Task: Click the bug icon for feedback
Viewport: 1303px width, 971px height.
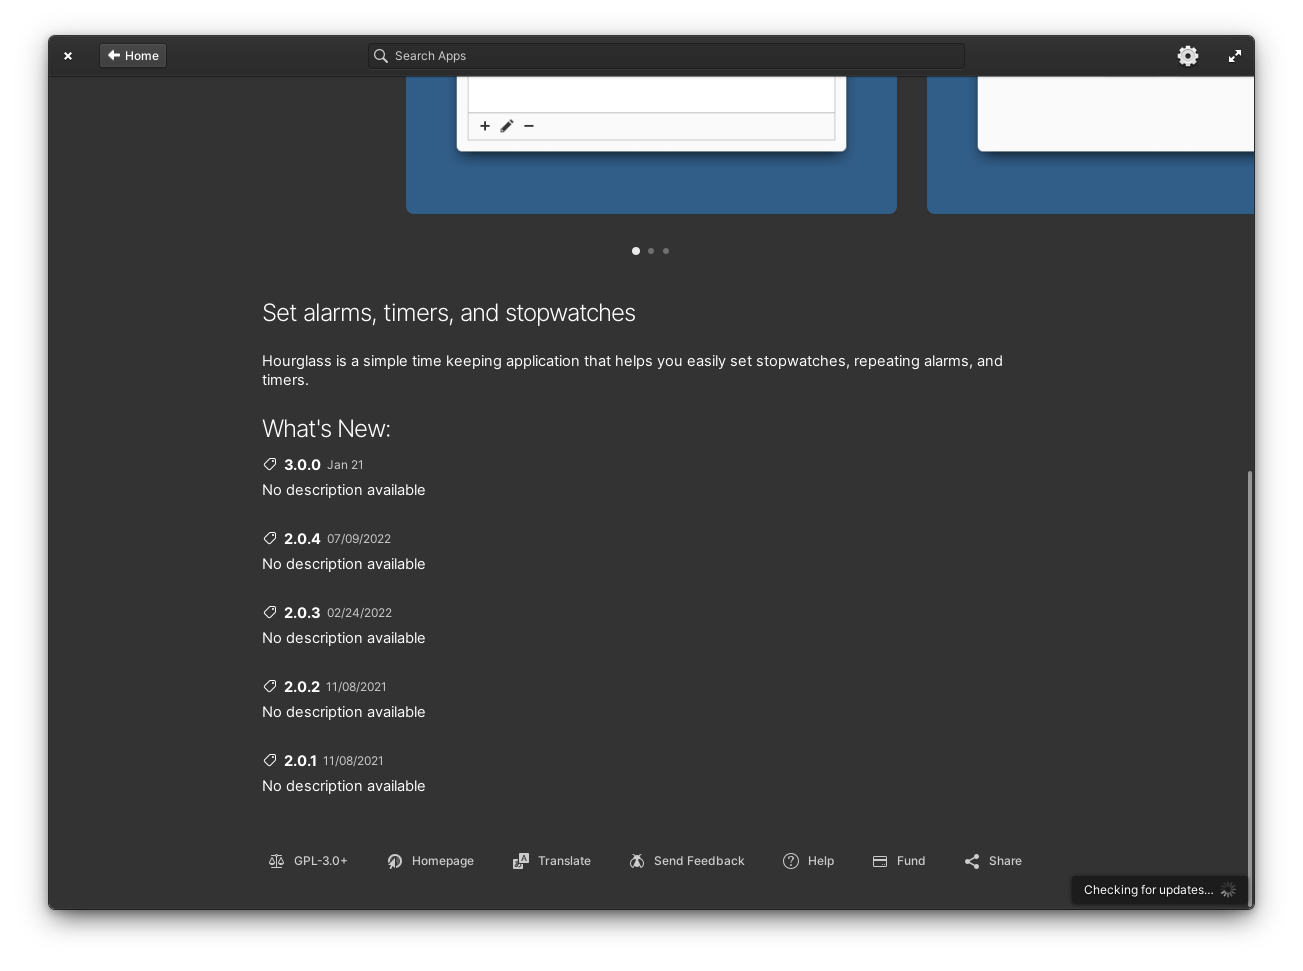Action: [637, 861]
